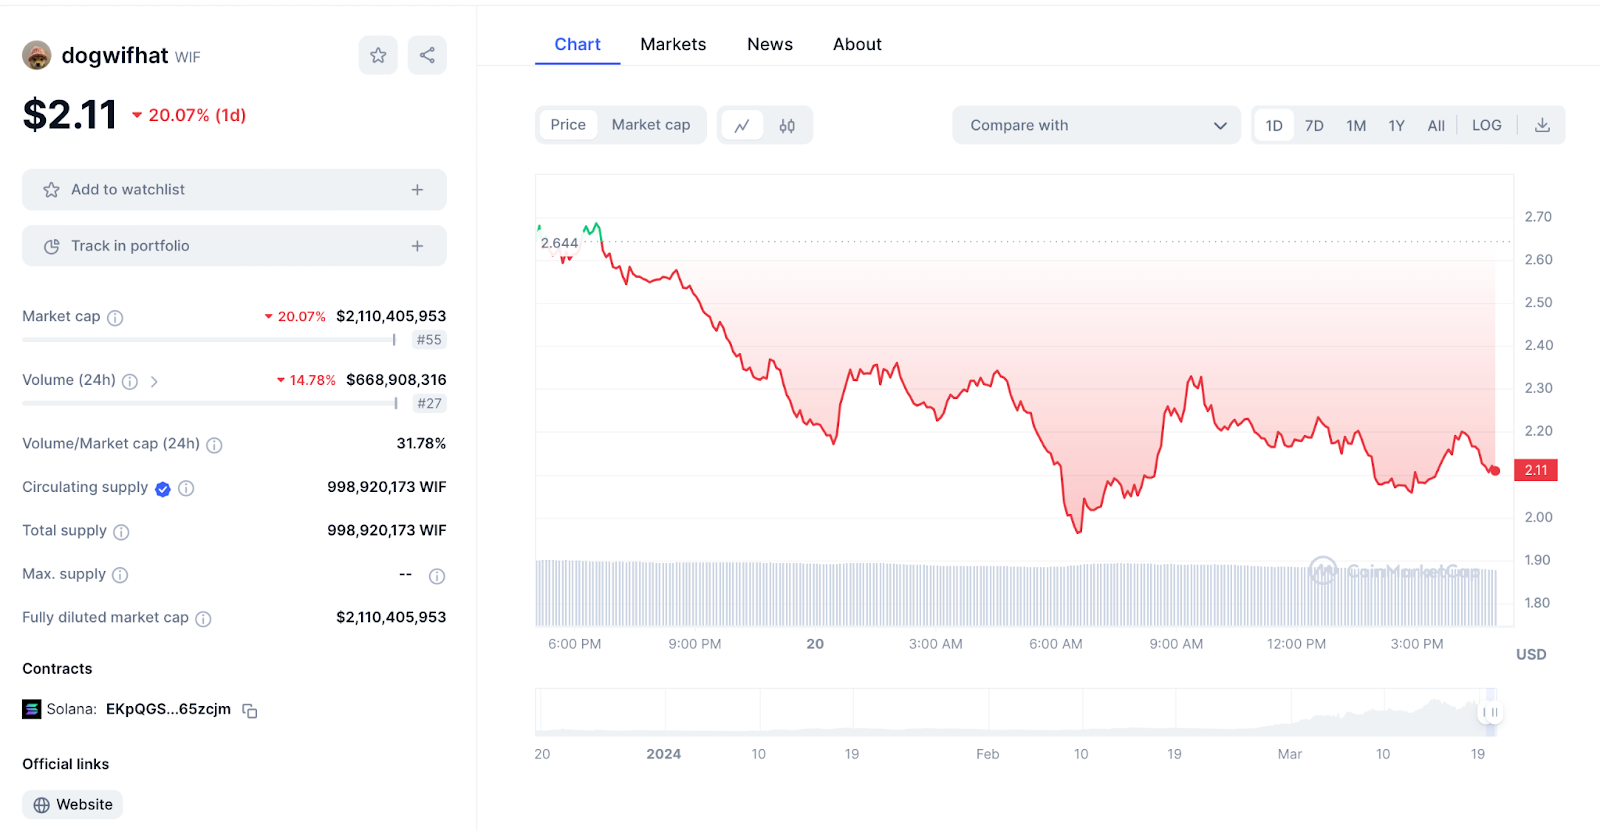Viewport: 1600px width, 831px height.
Task: Open the Chart tab
Action: coord(577,44)
